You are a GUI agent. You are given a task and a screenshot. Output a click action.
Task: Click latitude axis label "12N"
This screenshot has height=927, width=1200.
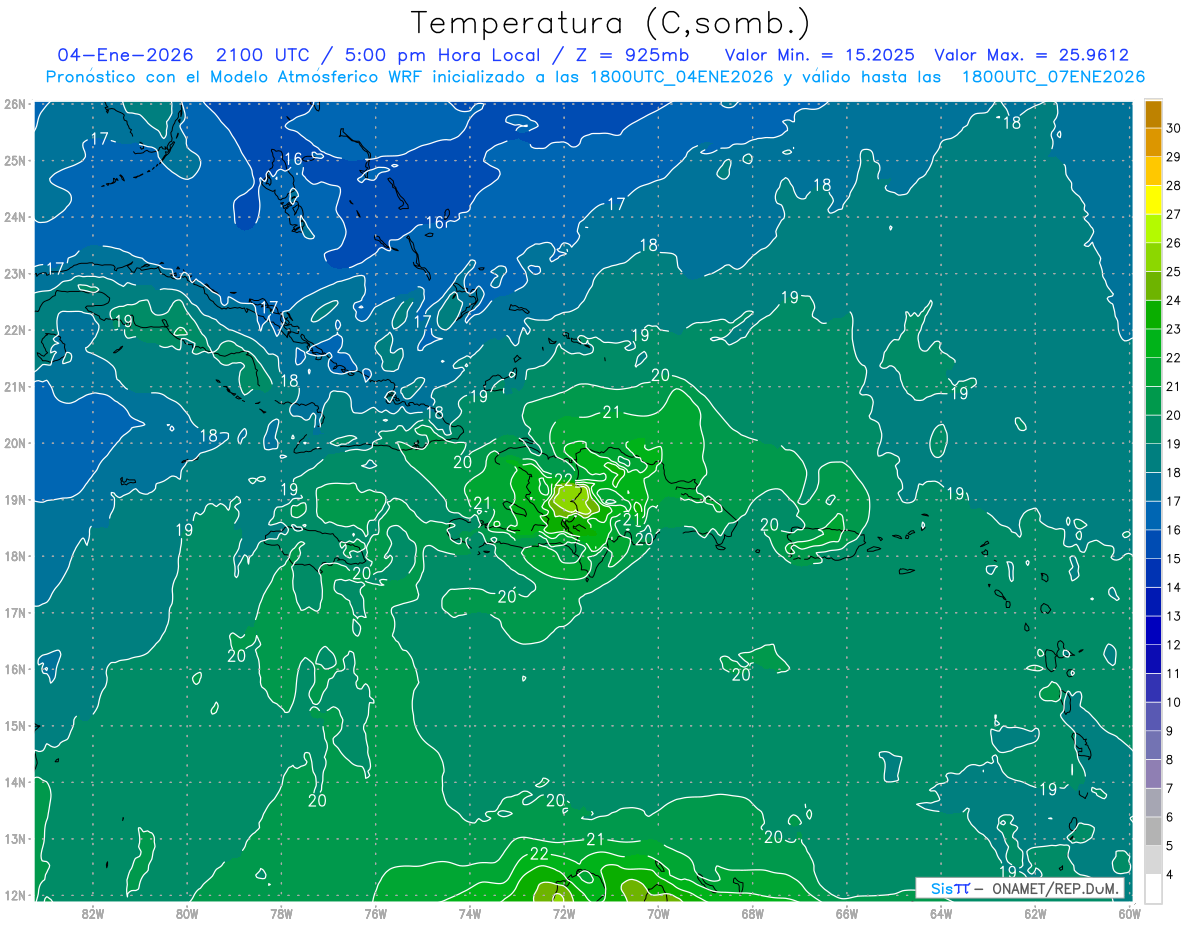click(x=14, y=895)
